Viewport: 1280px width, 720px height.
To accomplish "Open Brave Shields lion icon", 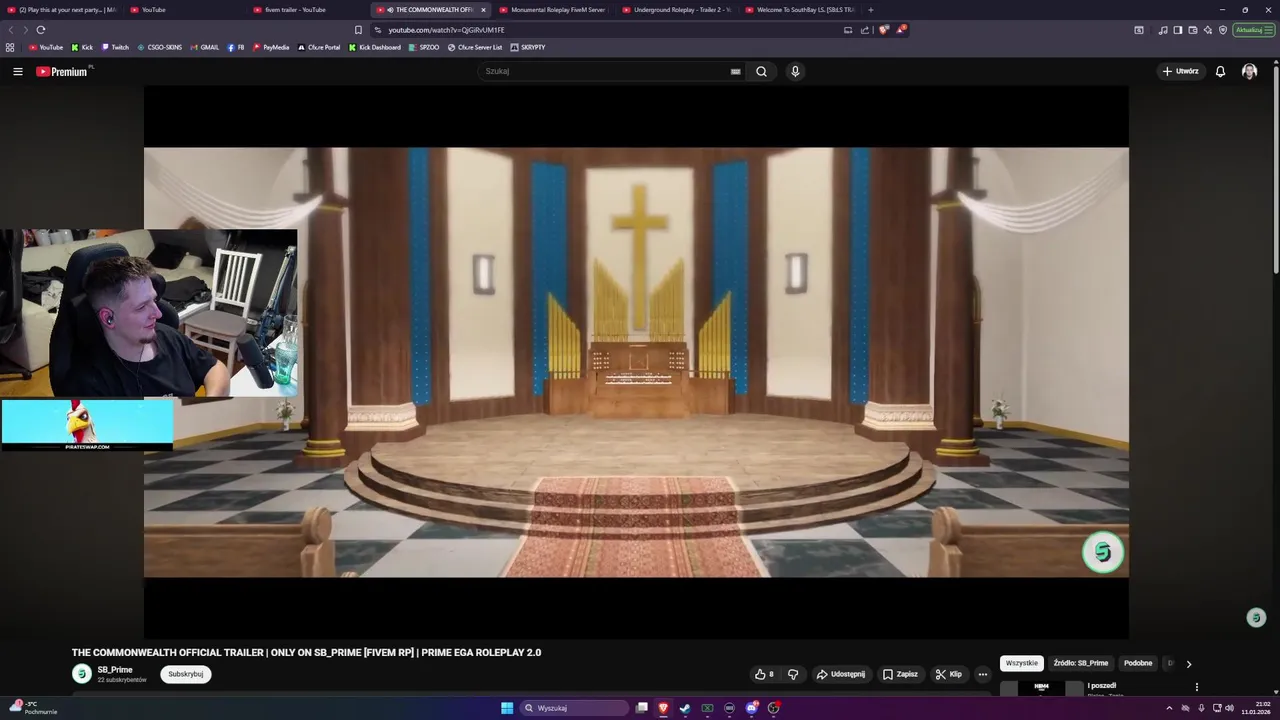I will click(883, 30).
